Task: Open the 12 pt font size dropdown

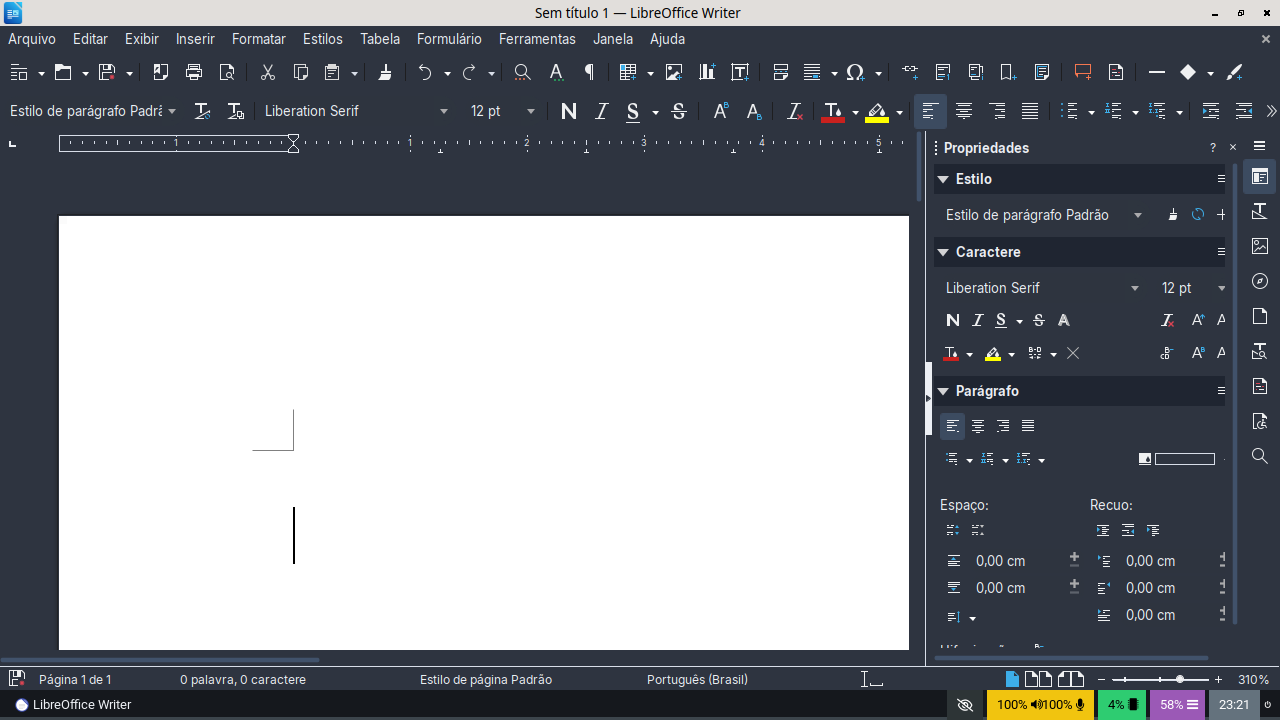Action: click(531, 111)
